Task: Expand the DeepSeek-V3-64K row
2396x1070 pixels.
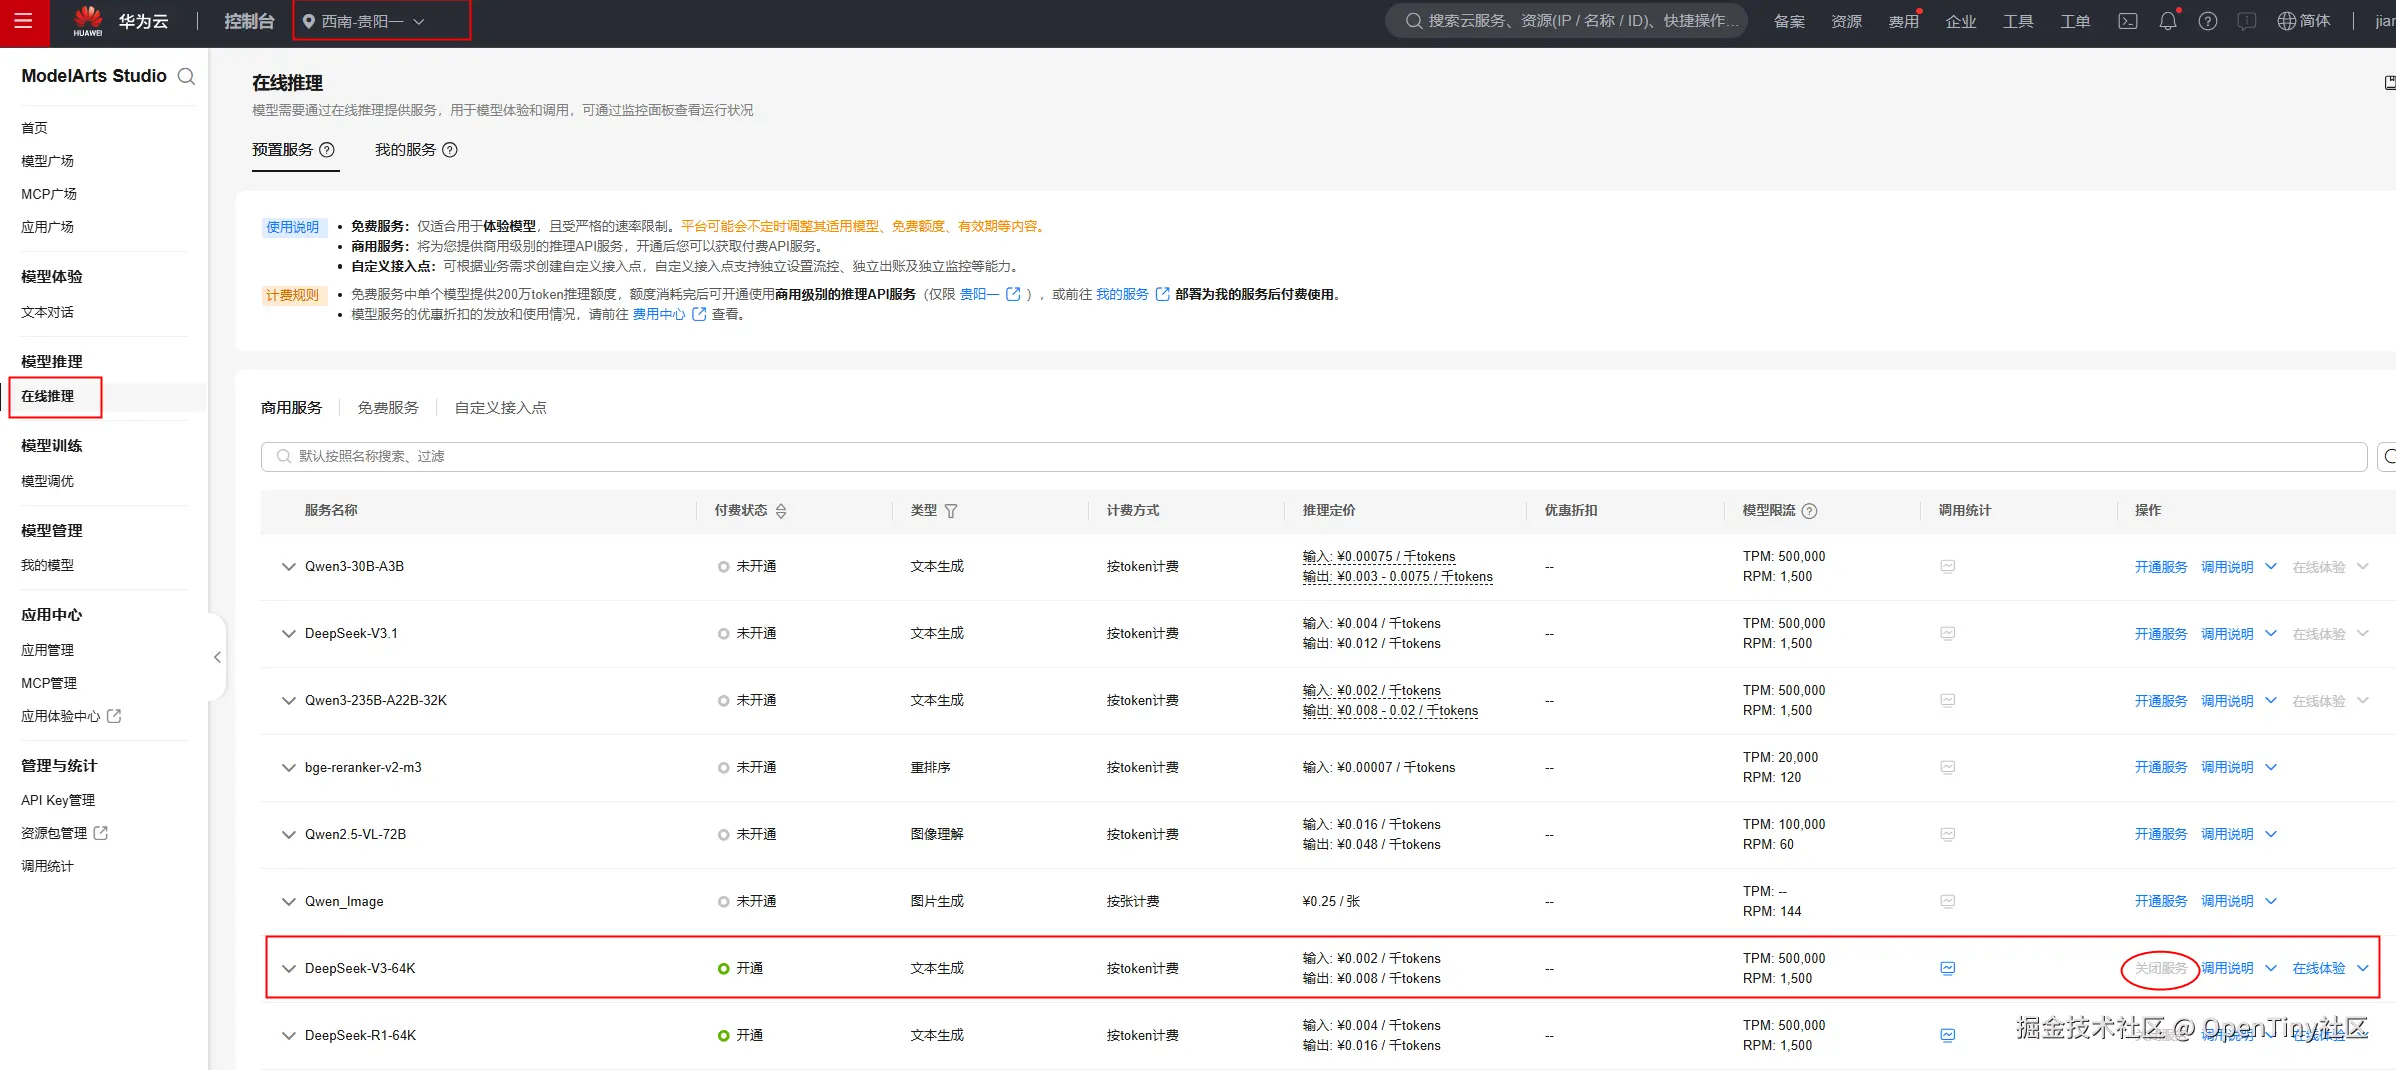Action: coord(289,969)
